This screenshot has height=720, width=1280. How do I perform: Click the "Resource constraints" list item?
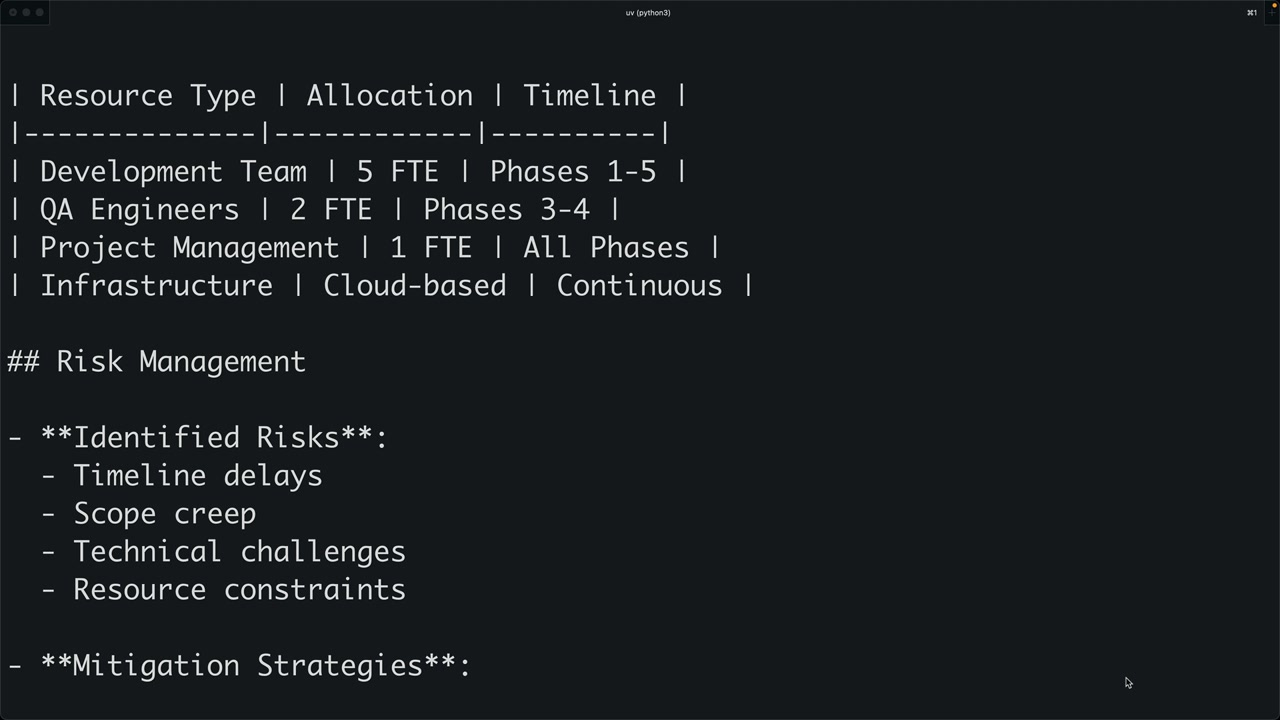[239, 590]
